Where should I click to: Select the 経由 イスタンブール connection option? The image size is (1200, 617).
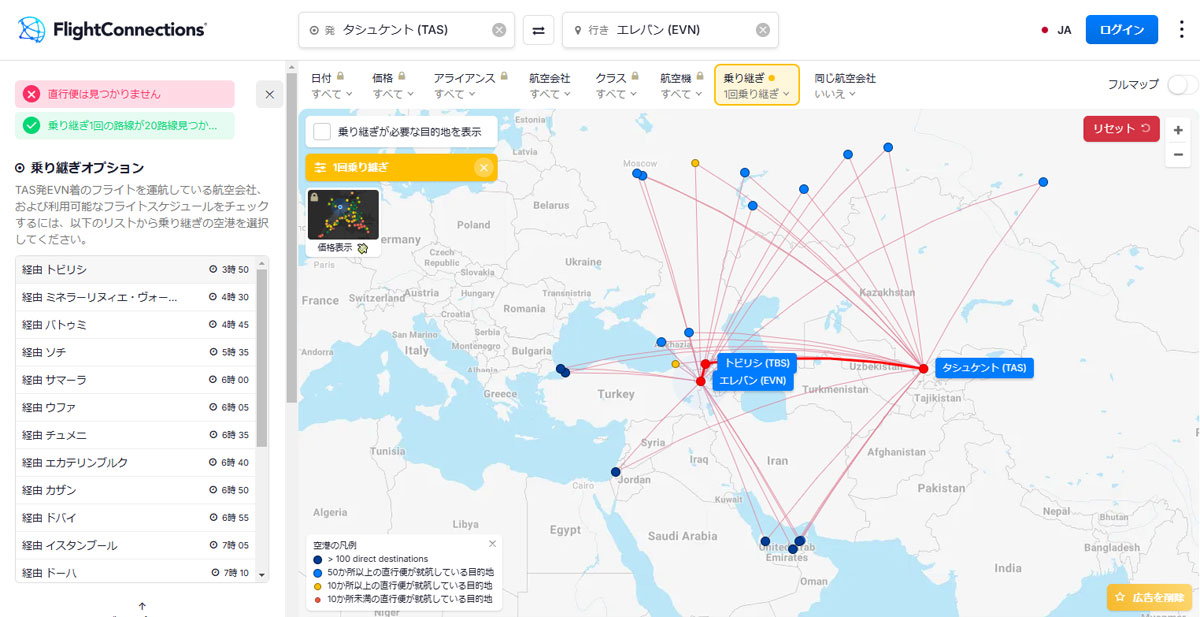(136, 545)
